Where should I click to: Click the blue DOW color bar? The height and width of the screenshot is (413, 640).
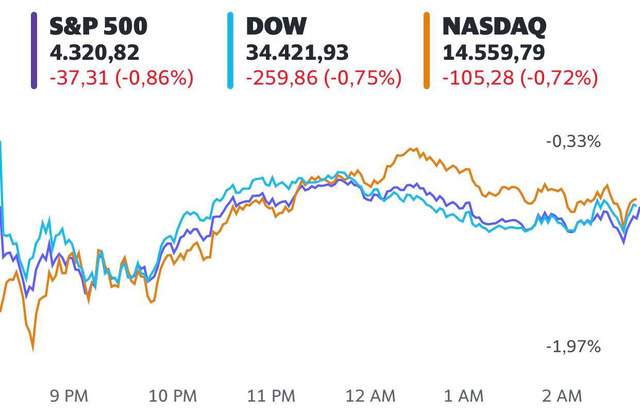(x=233, y=50)
